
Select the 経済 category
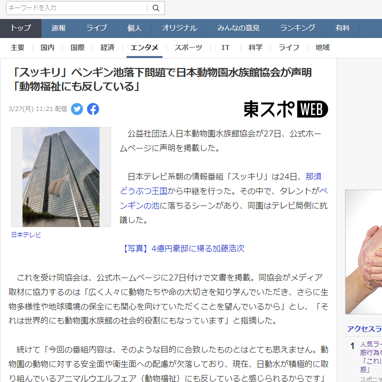point(108,48)
